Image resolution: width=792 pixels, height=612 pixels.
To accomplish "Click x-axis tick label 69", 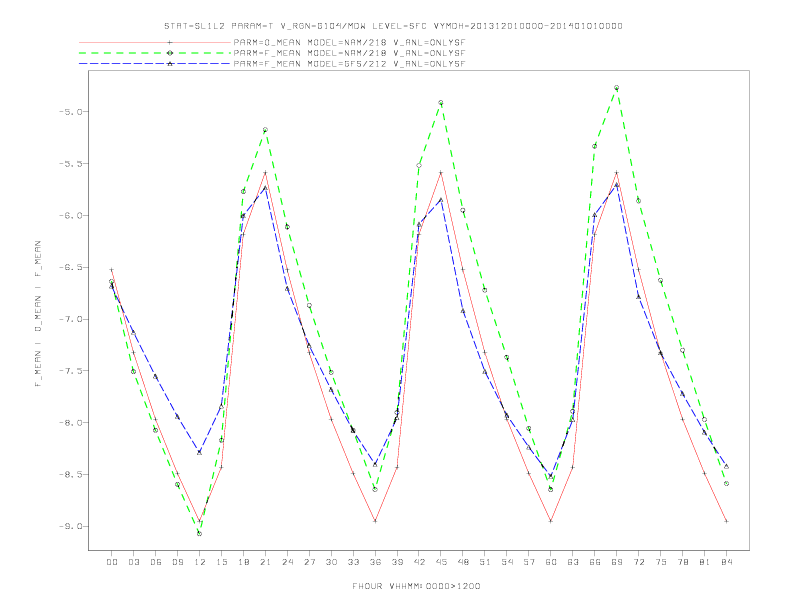I will point(617,562).
